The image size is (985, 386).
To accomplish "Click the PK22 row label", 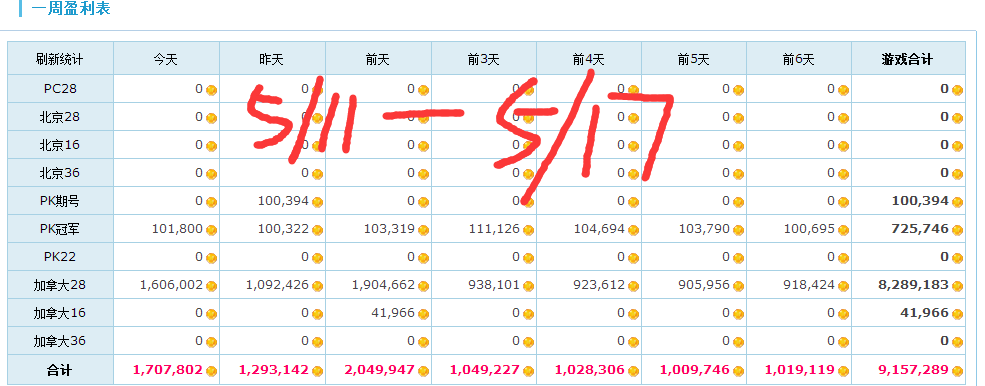I will [x=60, y=257].
